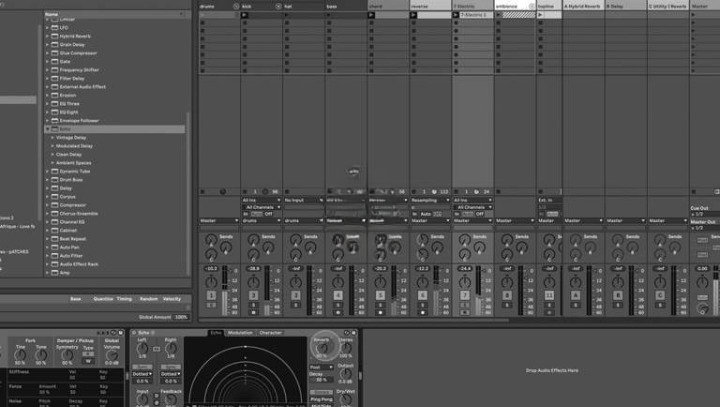Launch the reverse track clip
Screen dimensions: 720x407
(413, 15)
